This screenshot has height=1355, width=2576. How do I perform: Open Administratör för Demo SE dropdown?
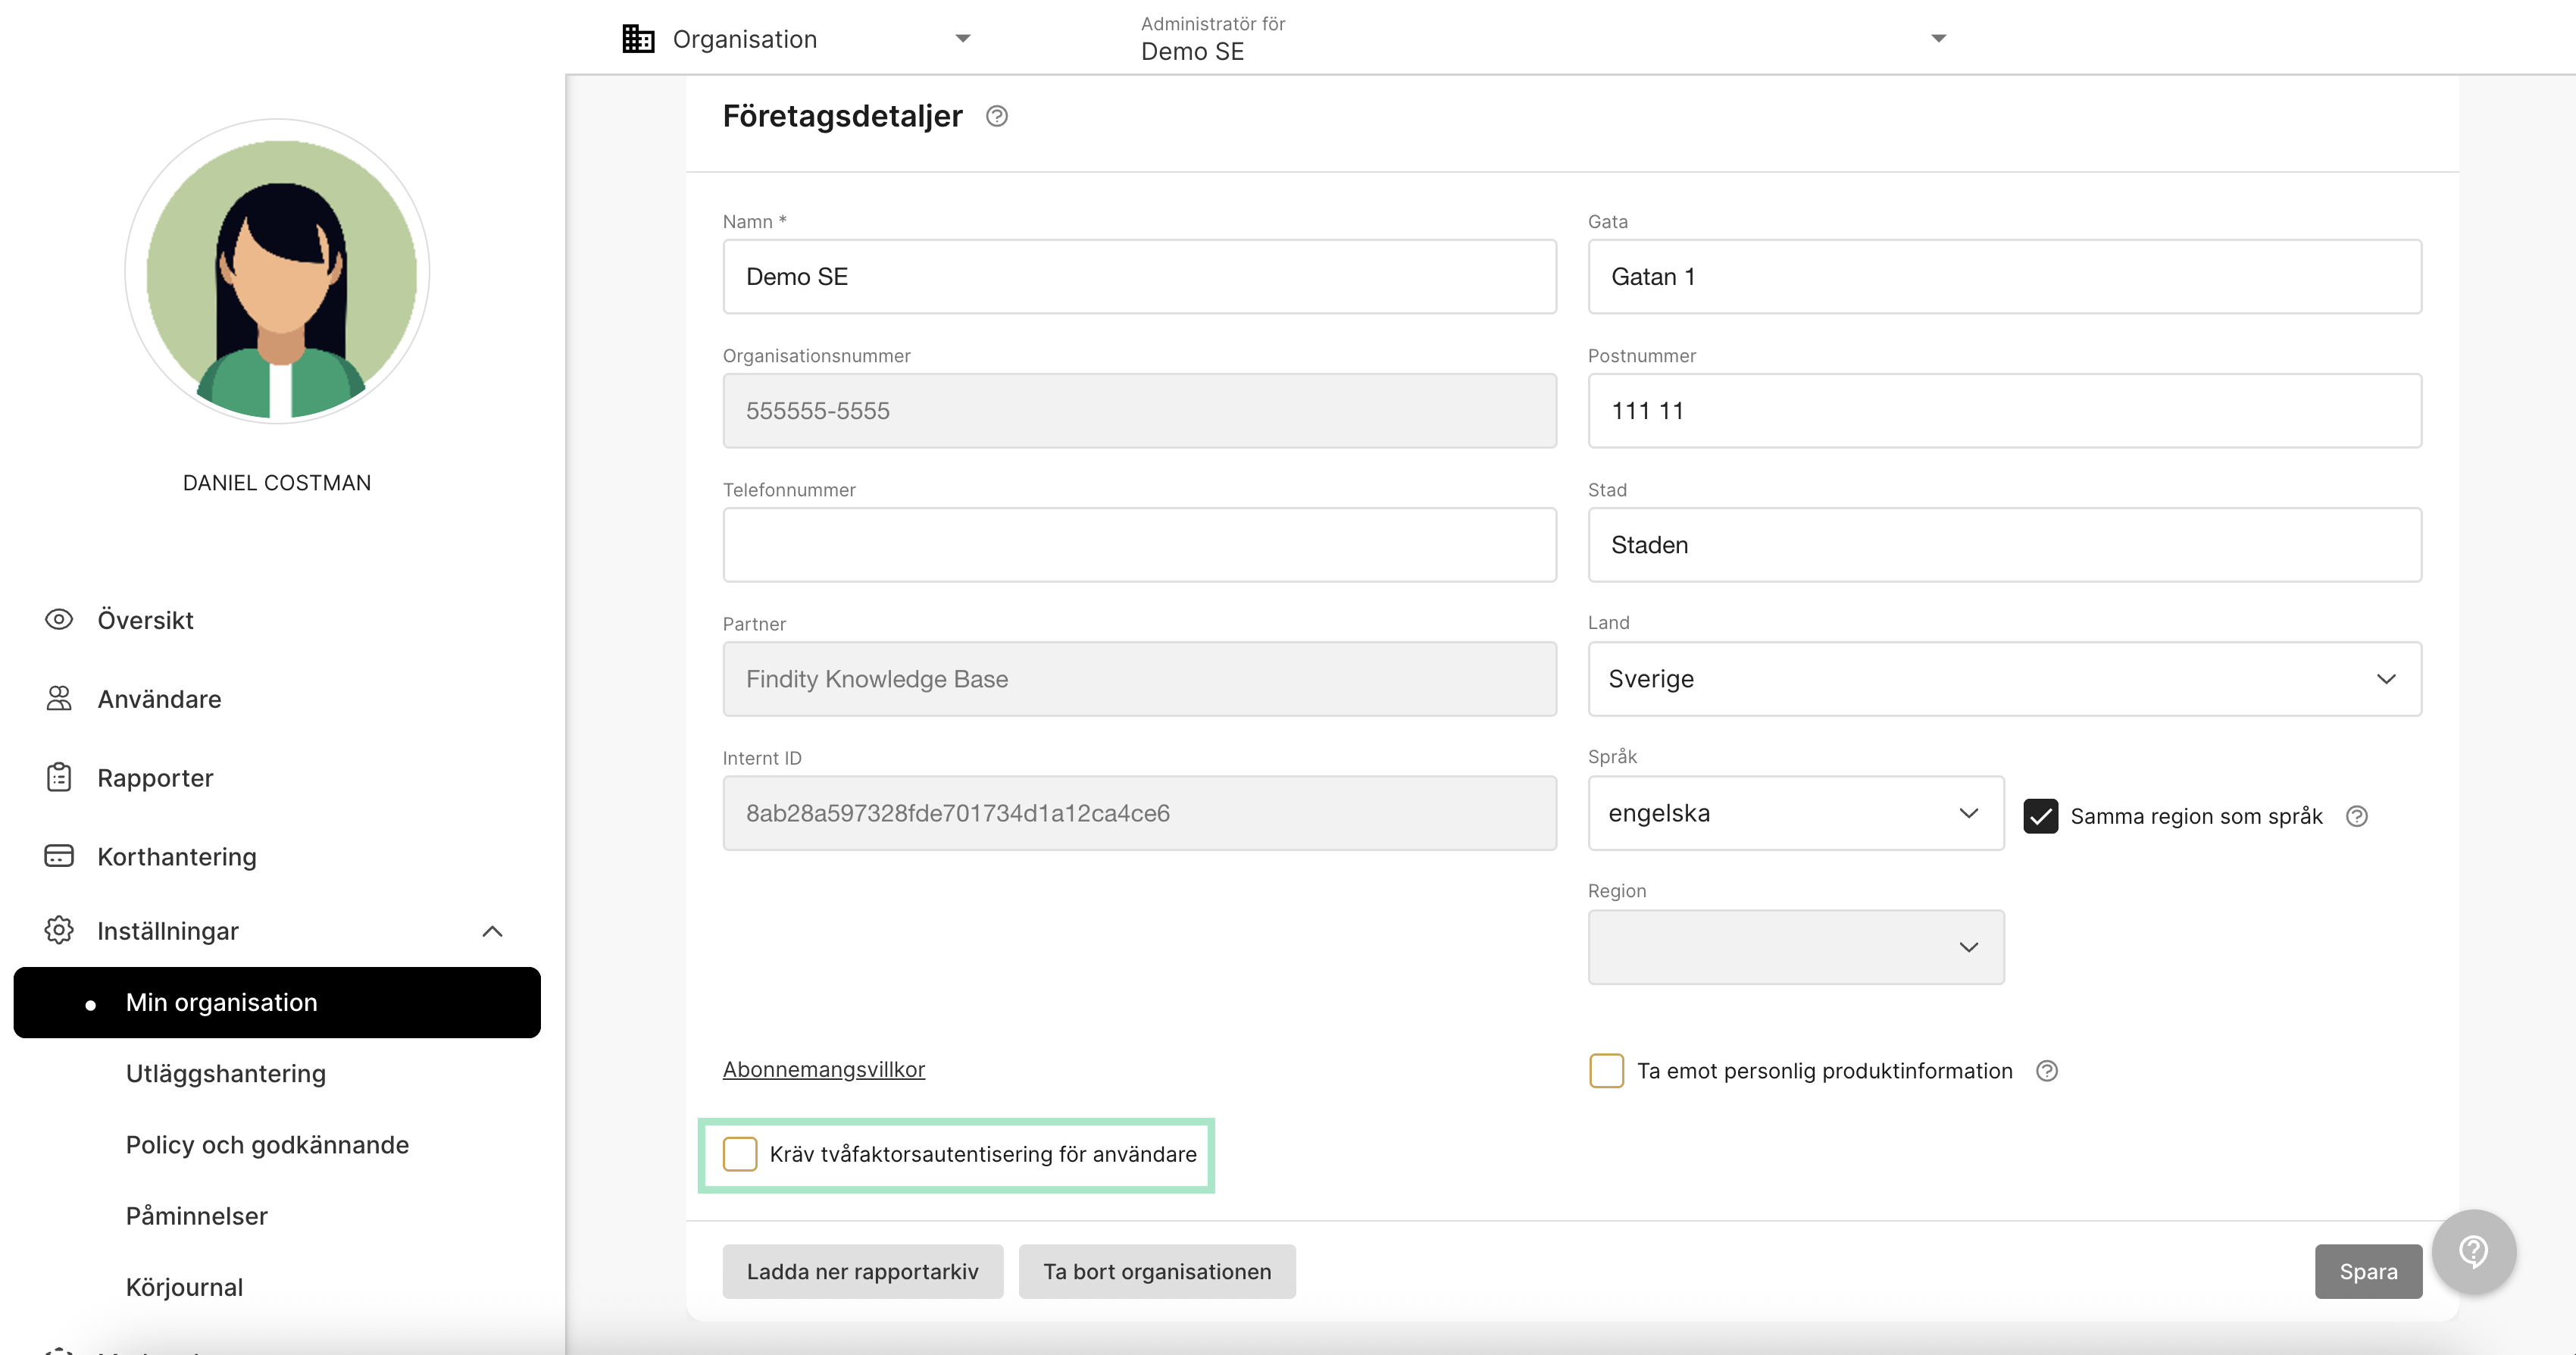(x=1543, y=39)
